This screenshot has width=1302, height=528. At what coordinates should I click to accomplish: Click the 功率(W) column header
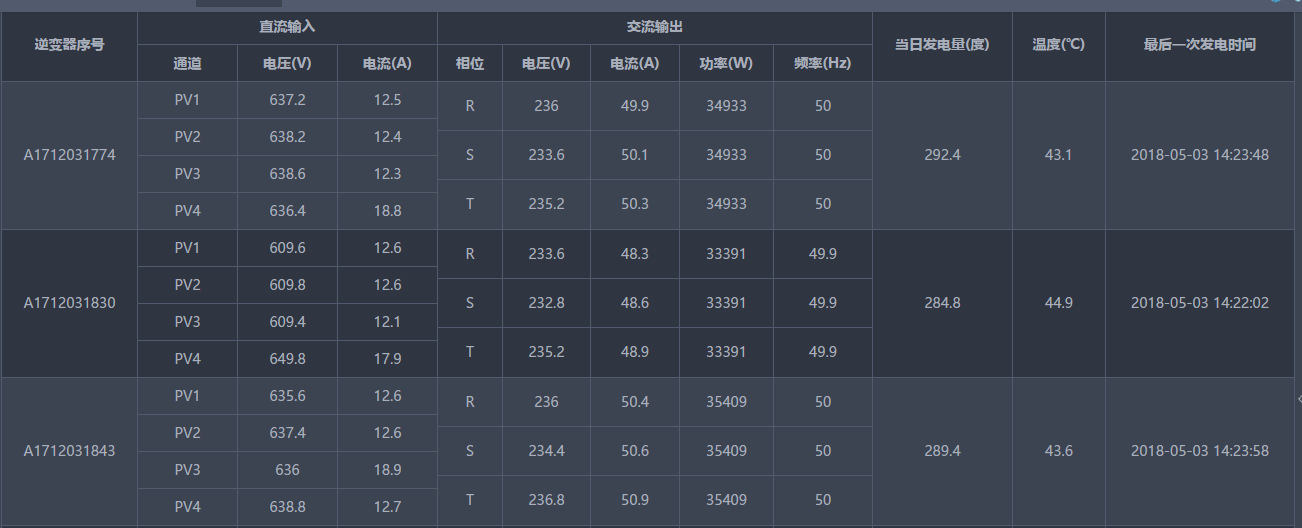(726, 63)
